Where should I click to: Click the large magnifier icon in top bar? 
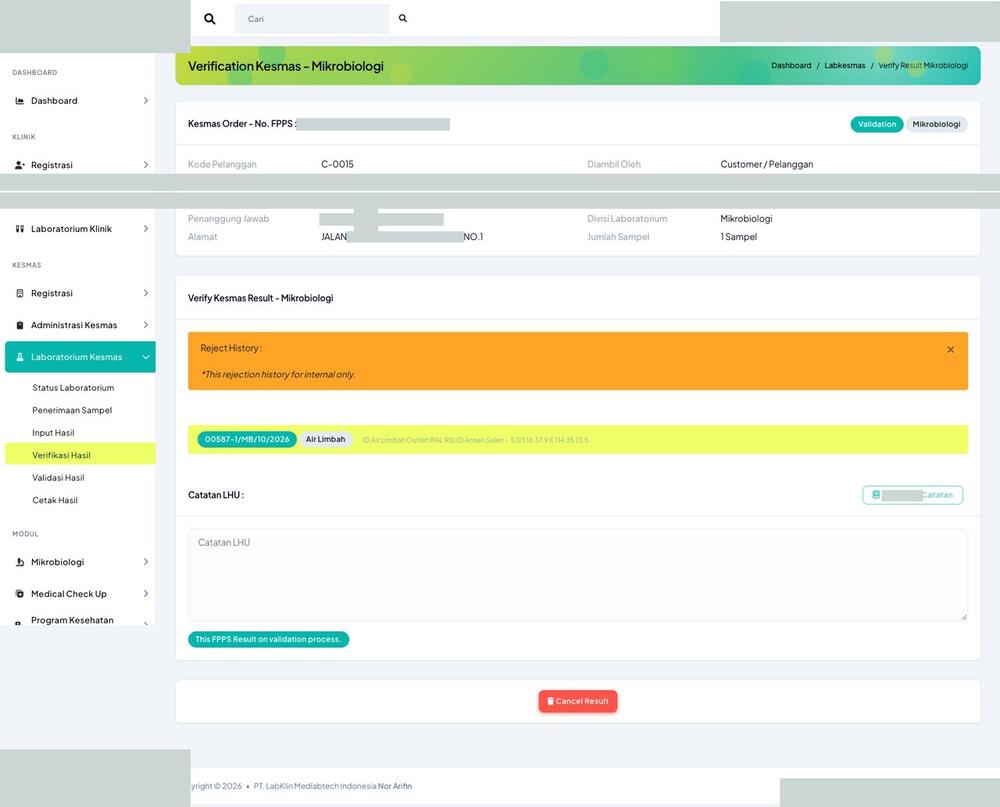(209, 19)
